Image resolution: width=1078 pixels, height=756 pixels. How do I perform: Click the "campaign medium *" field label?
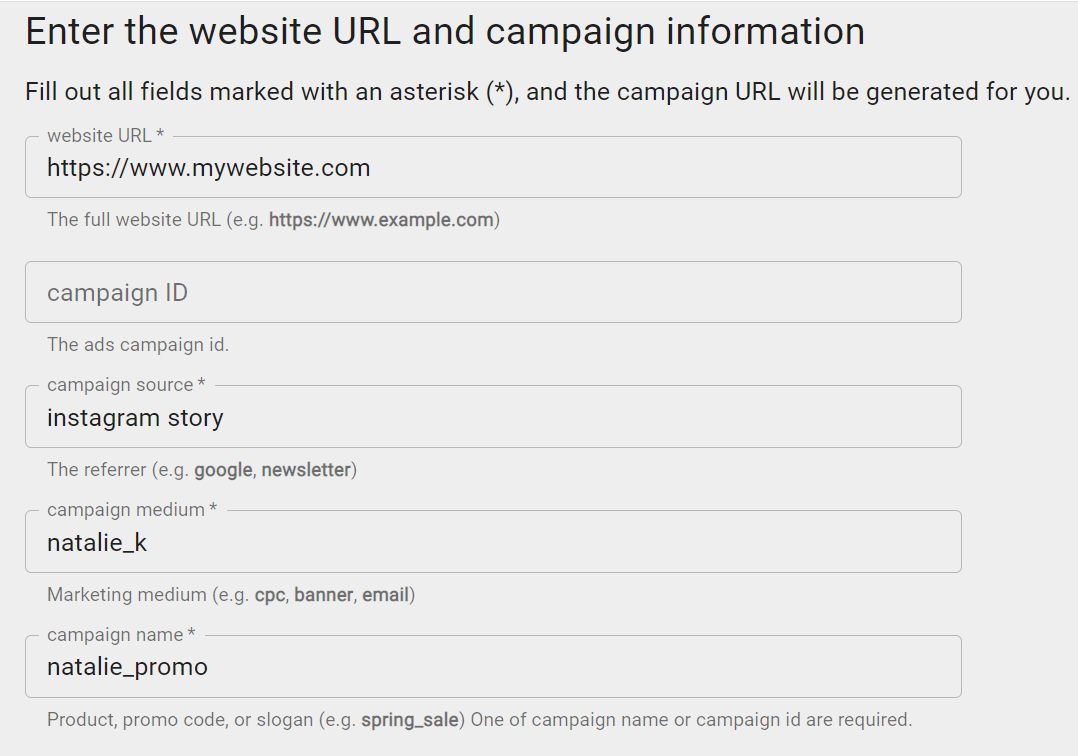132,510
